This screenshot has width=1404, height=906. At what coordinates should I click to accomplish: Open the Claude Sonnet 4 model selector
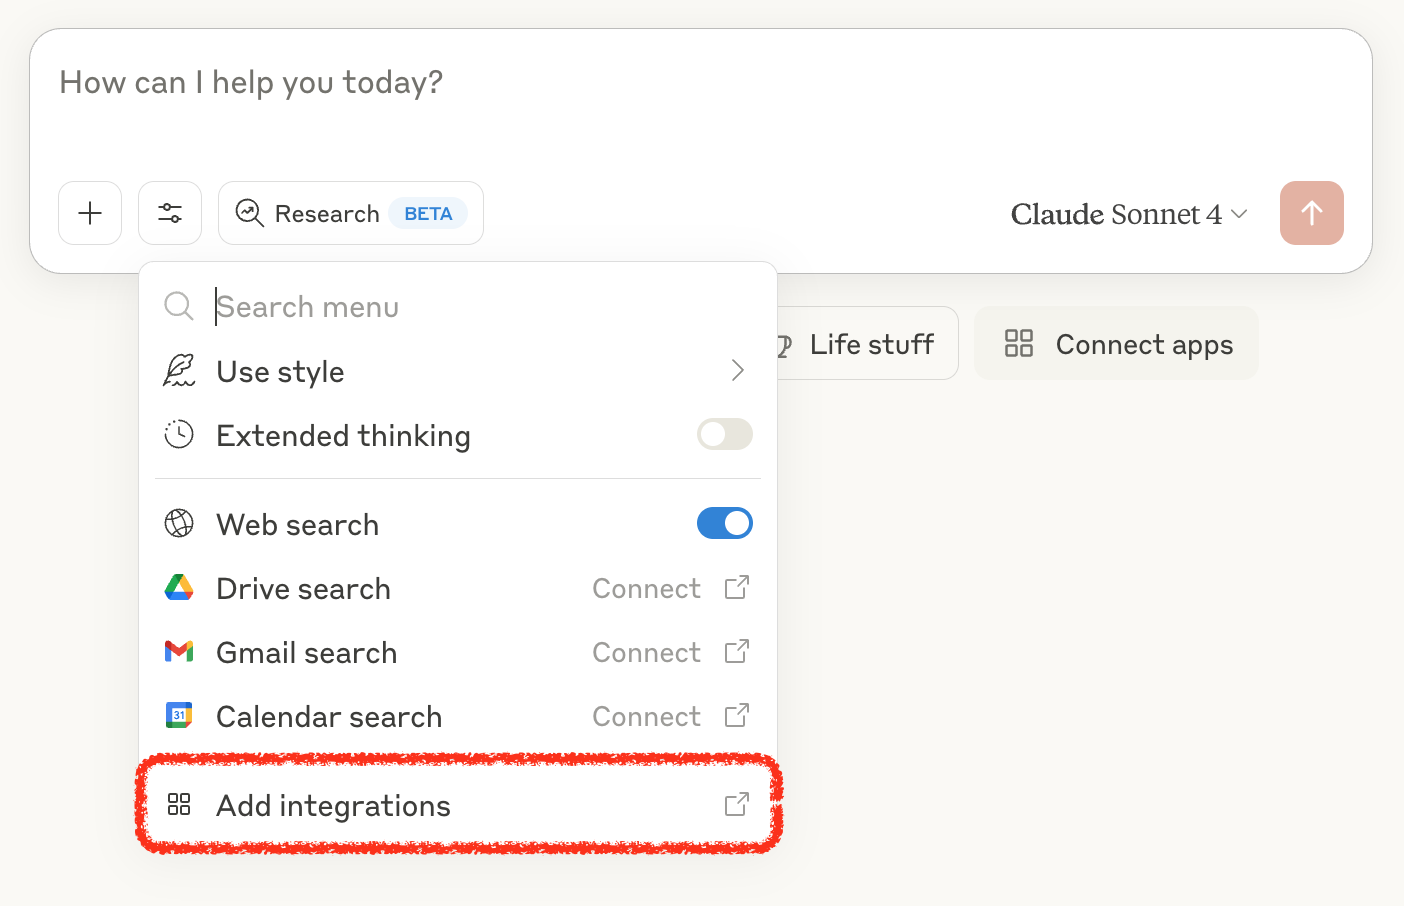[1129, 214]
